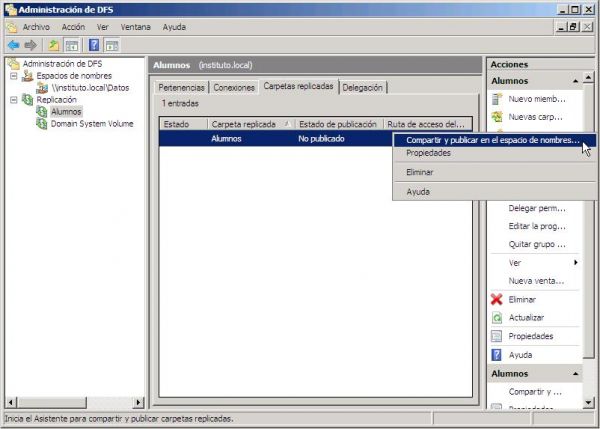Choose Eliminar in the context menu
This screenshot has height=429, width=600.
pos(419,172)
